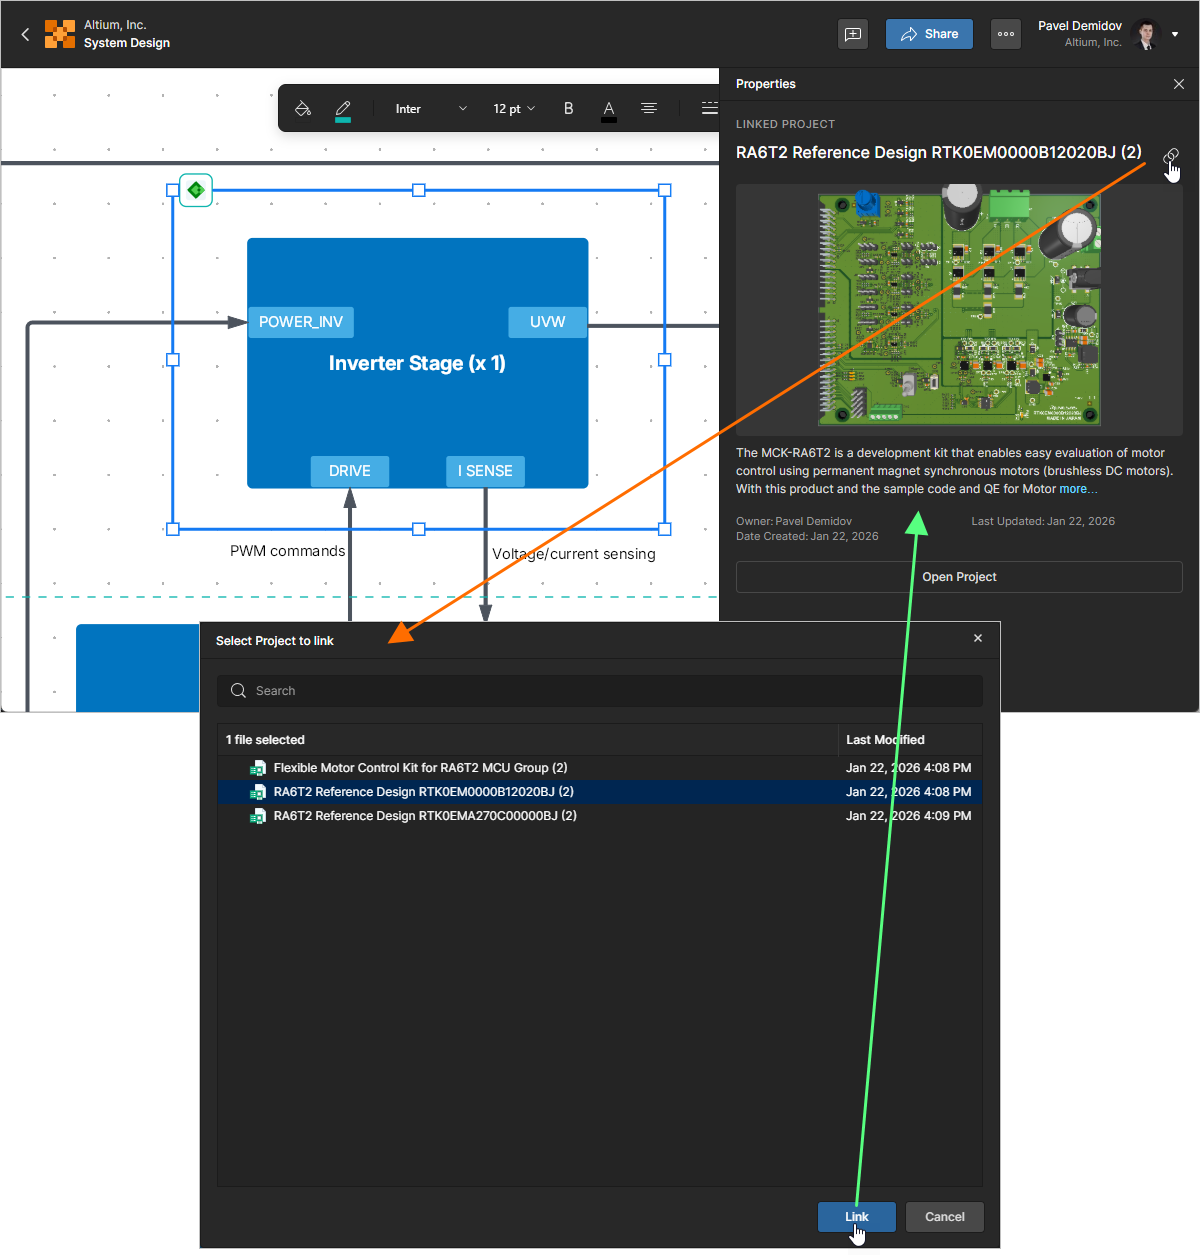The width and height of the screenshot is (1200, 1255).
Task: Select the fill color bucket tool
Action: [x=303, y=108]
